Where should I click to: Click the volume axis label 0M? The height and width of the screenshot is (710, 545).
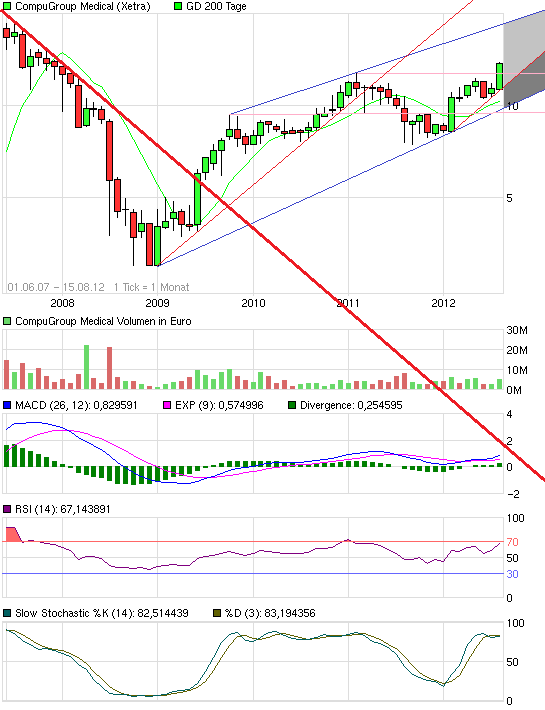514,390
